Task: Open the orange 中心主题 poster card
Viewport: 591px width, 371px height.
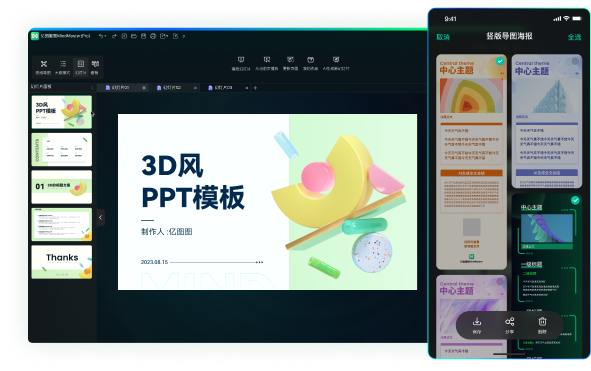Action: click(471, 162)
